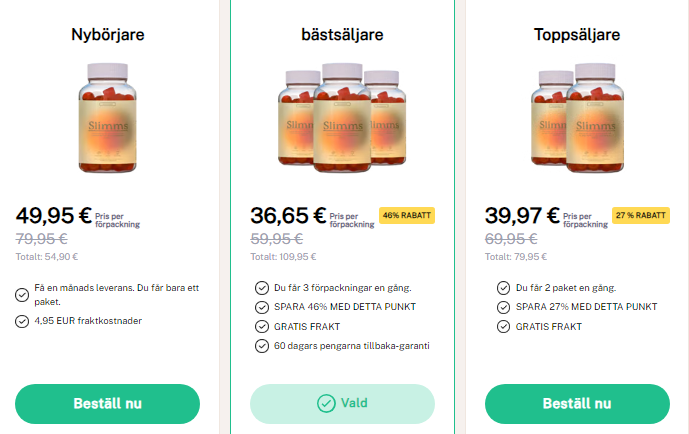Image resolution: width=689 pixels, height=434 pixels.
Task: Click the selected 'Vald' button
Action: click(342, 404)
